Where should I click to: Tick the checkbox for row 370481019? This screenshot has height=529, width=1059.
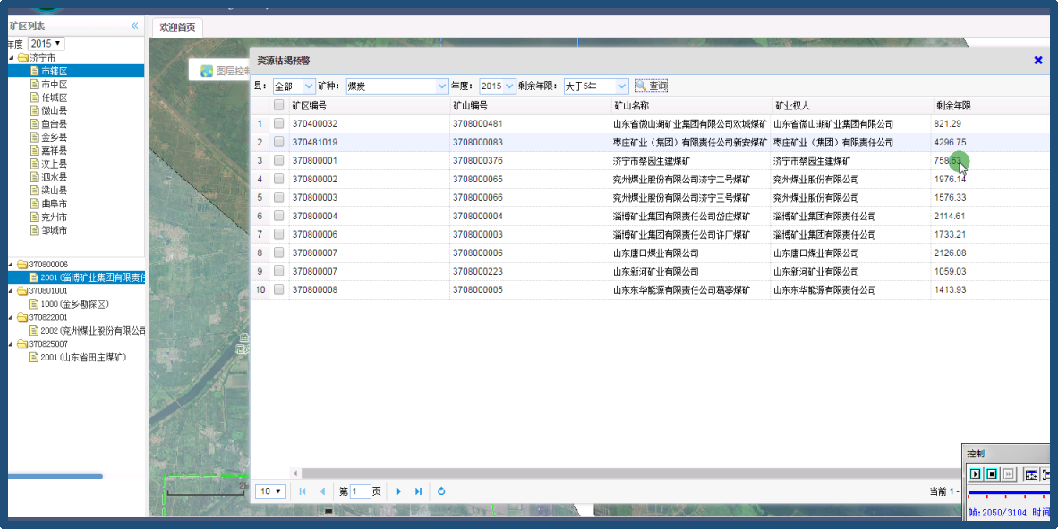tap(279, 142)
